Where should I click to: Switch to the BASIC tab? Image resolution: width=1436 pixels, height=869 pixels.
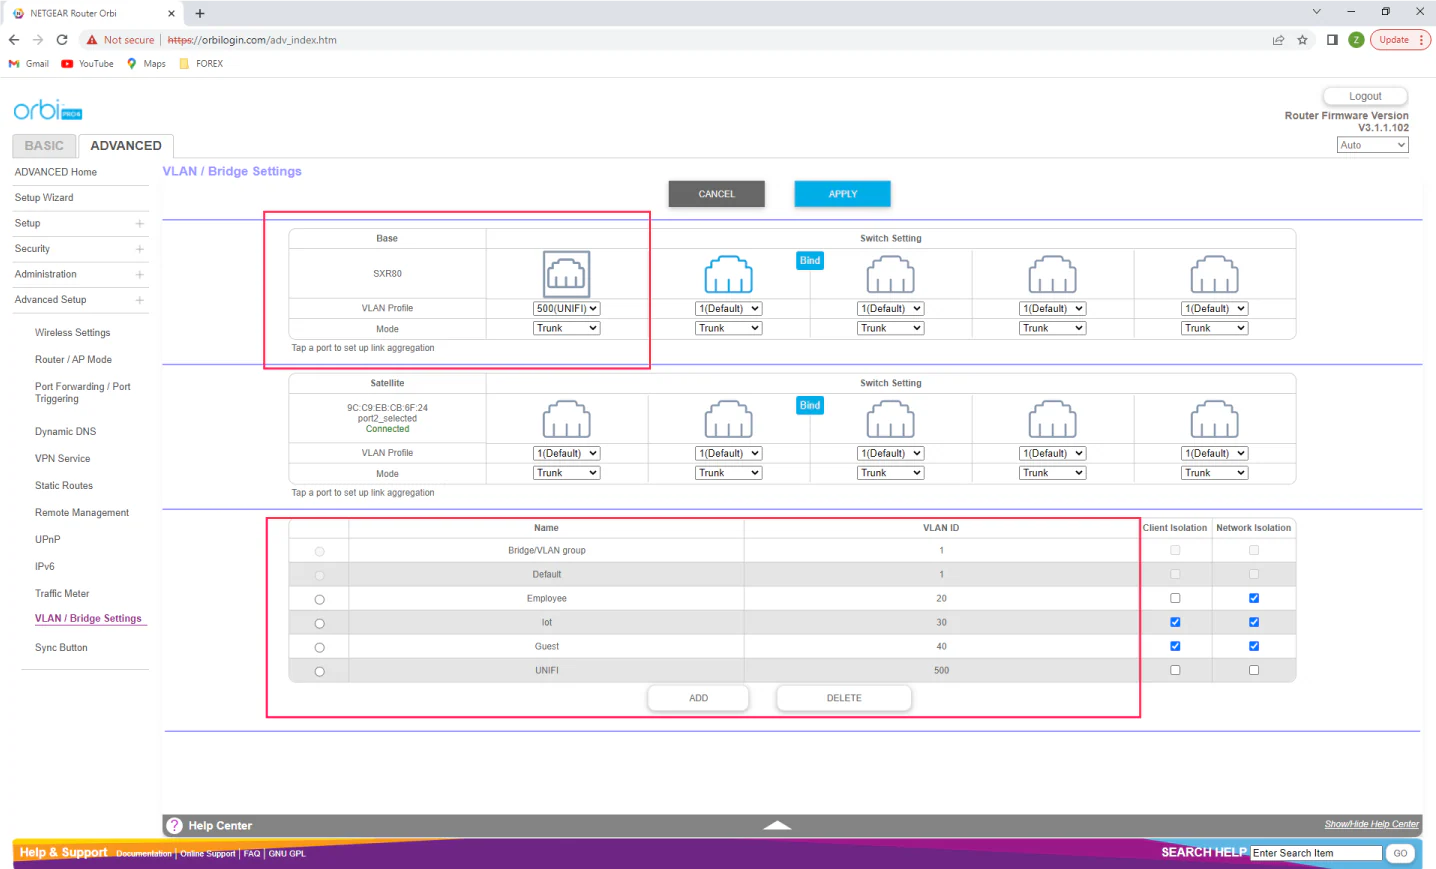44,146
